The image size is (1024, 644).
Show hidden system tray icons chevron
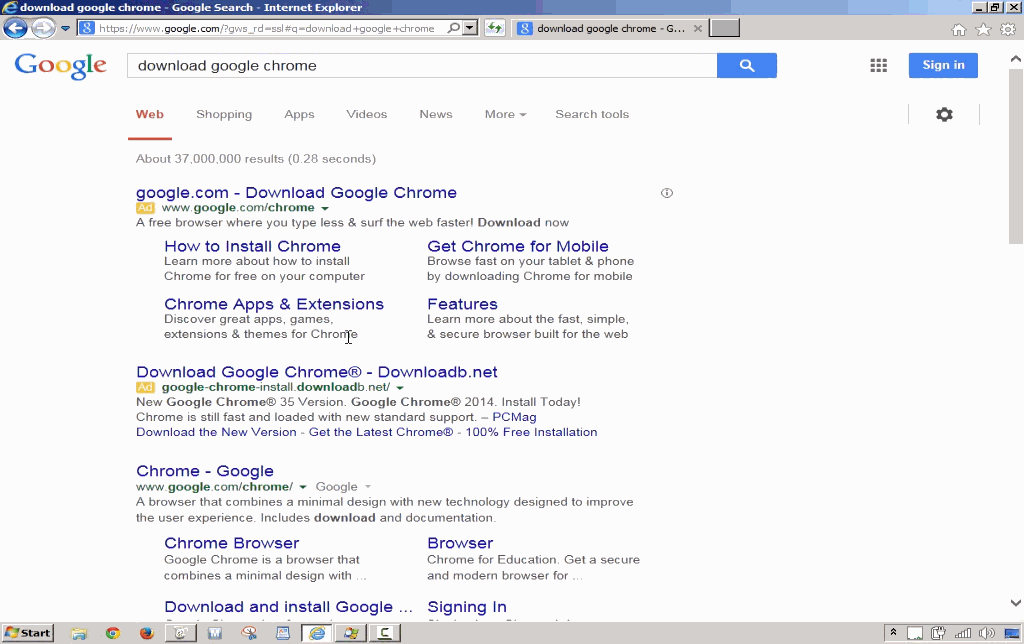[x=893, y=633]
